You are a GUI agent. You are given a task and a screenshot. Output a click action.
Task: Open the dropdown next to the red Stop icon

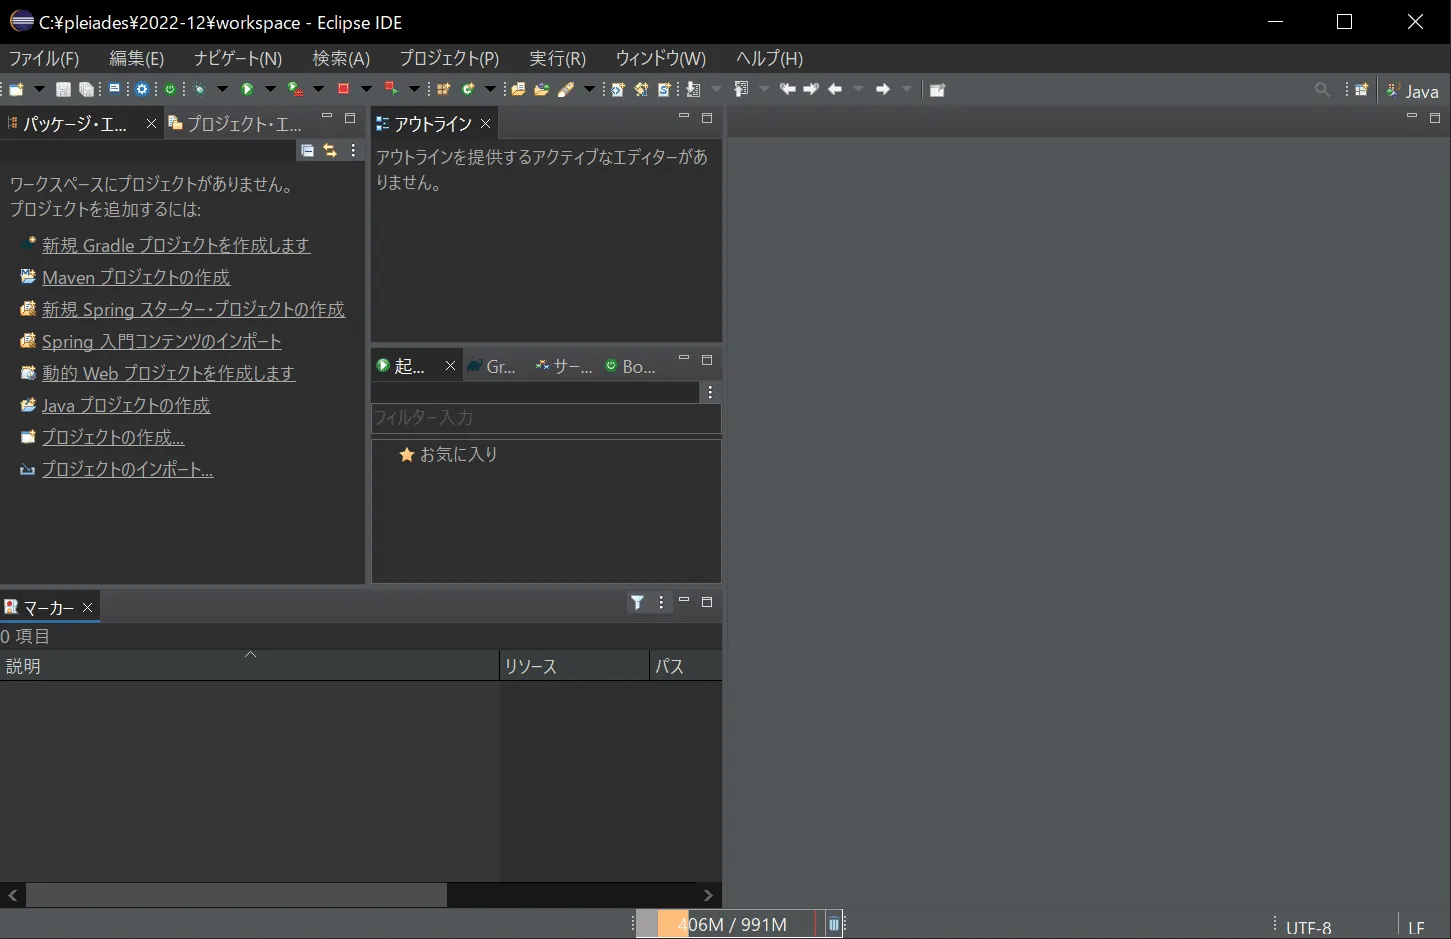[x=365, y=90]
